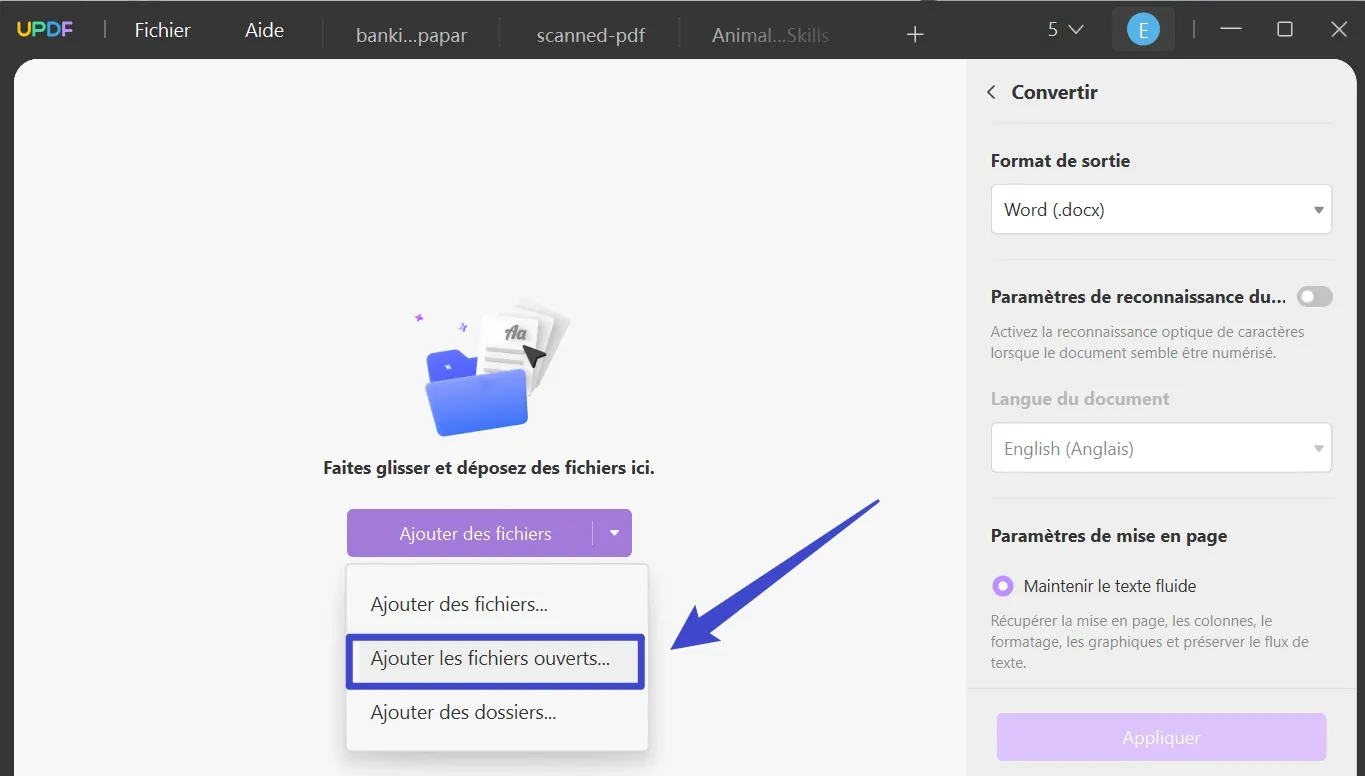Switch to the scanned-pdf tab

pos(590,34)
